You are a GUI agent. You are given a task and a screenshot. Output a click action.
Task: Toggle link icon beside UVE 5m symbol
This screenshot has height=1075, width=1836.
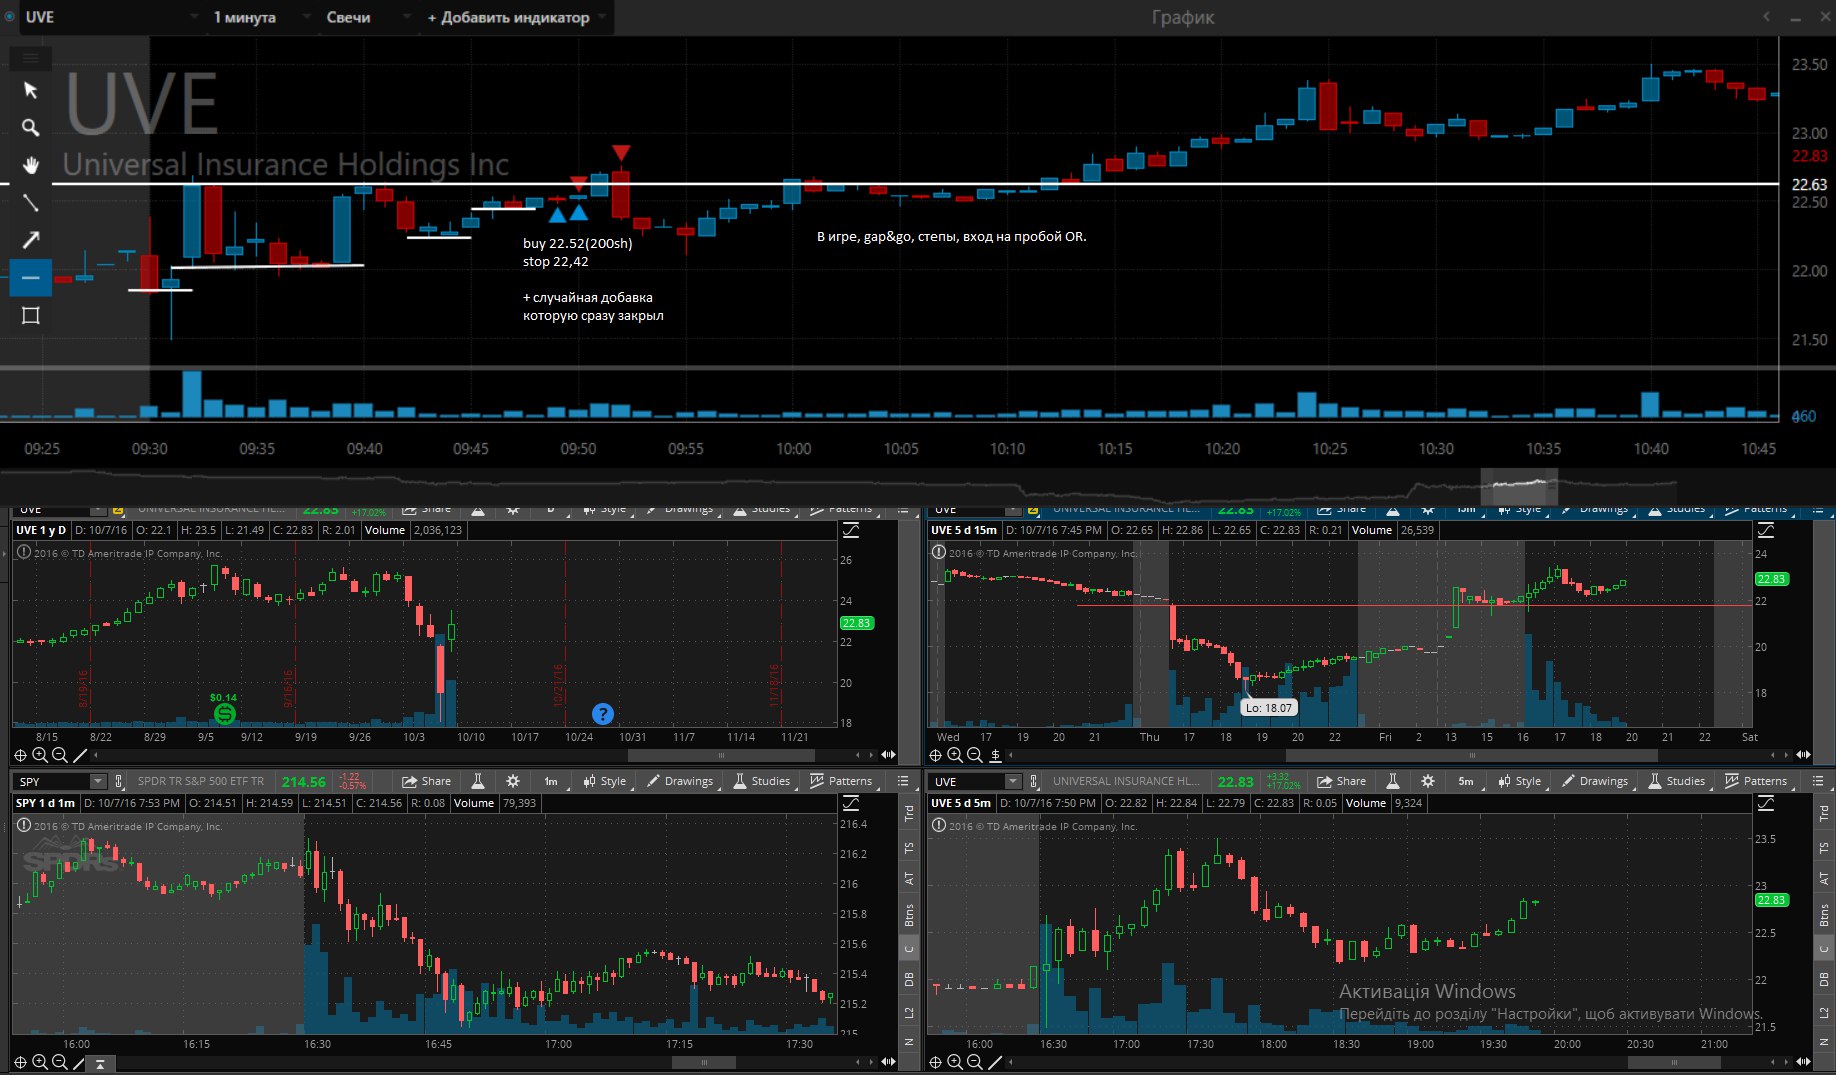pos(1033,781)
